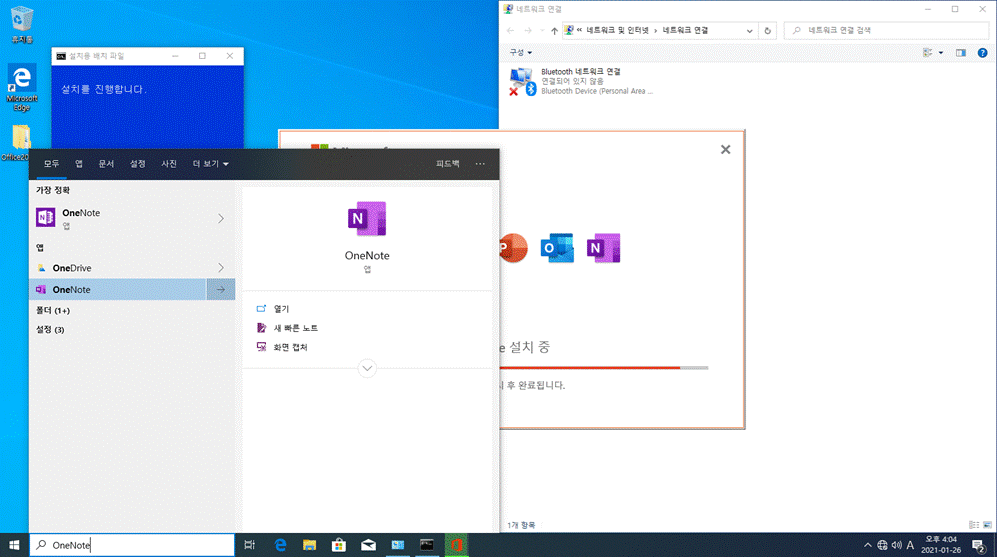997x557 pixels.
Task: Go forward in network connections window
Action: tap(528, 31)
